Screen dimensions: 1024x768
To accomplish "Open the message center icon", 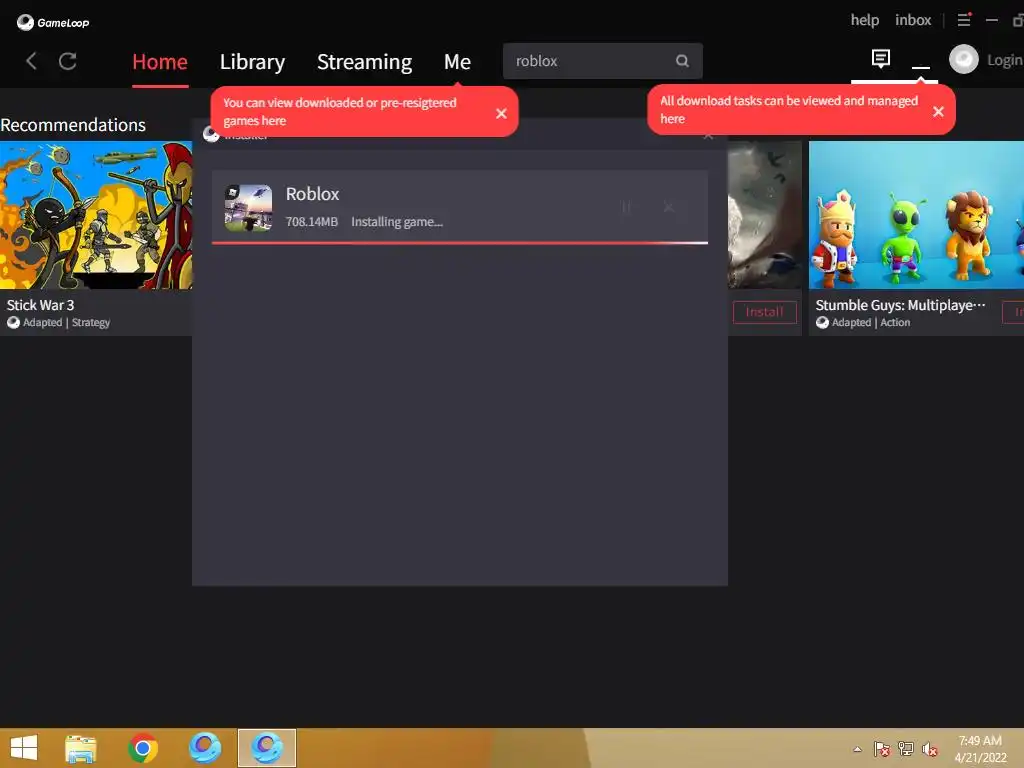I will tap(880, 59).
